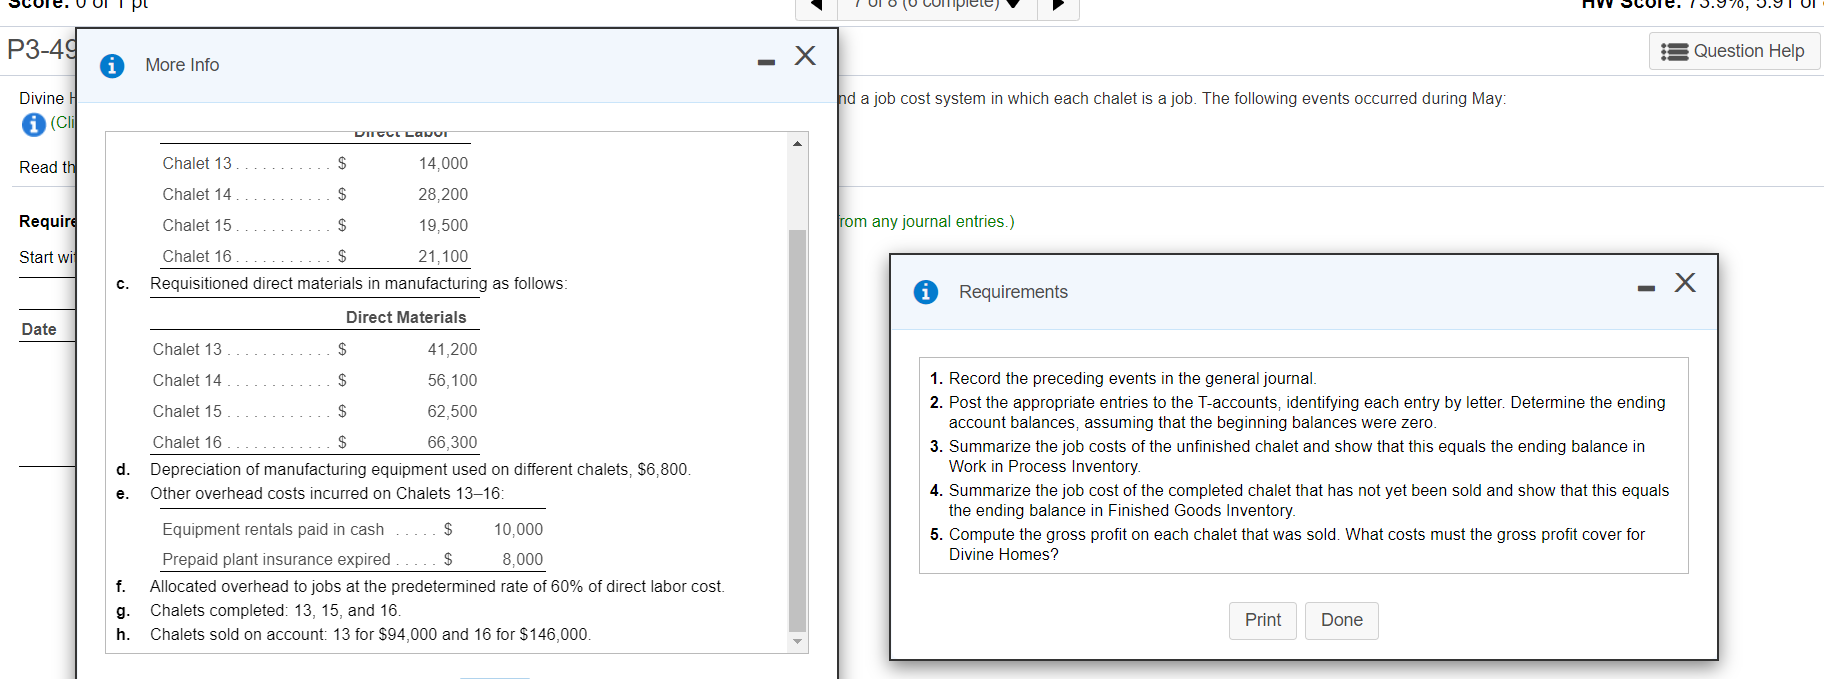The width and height of the screenshot is (1824, 679).
Task: Click the allocated overhead 60% rate line
Action: point(437,587)
